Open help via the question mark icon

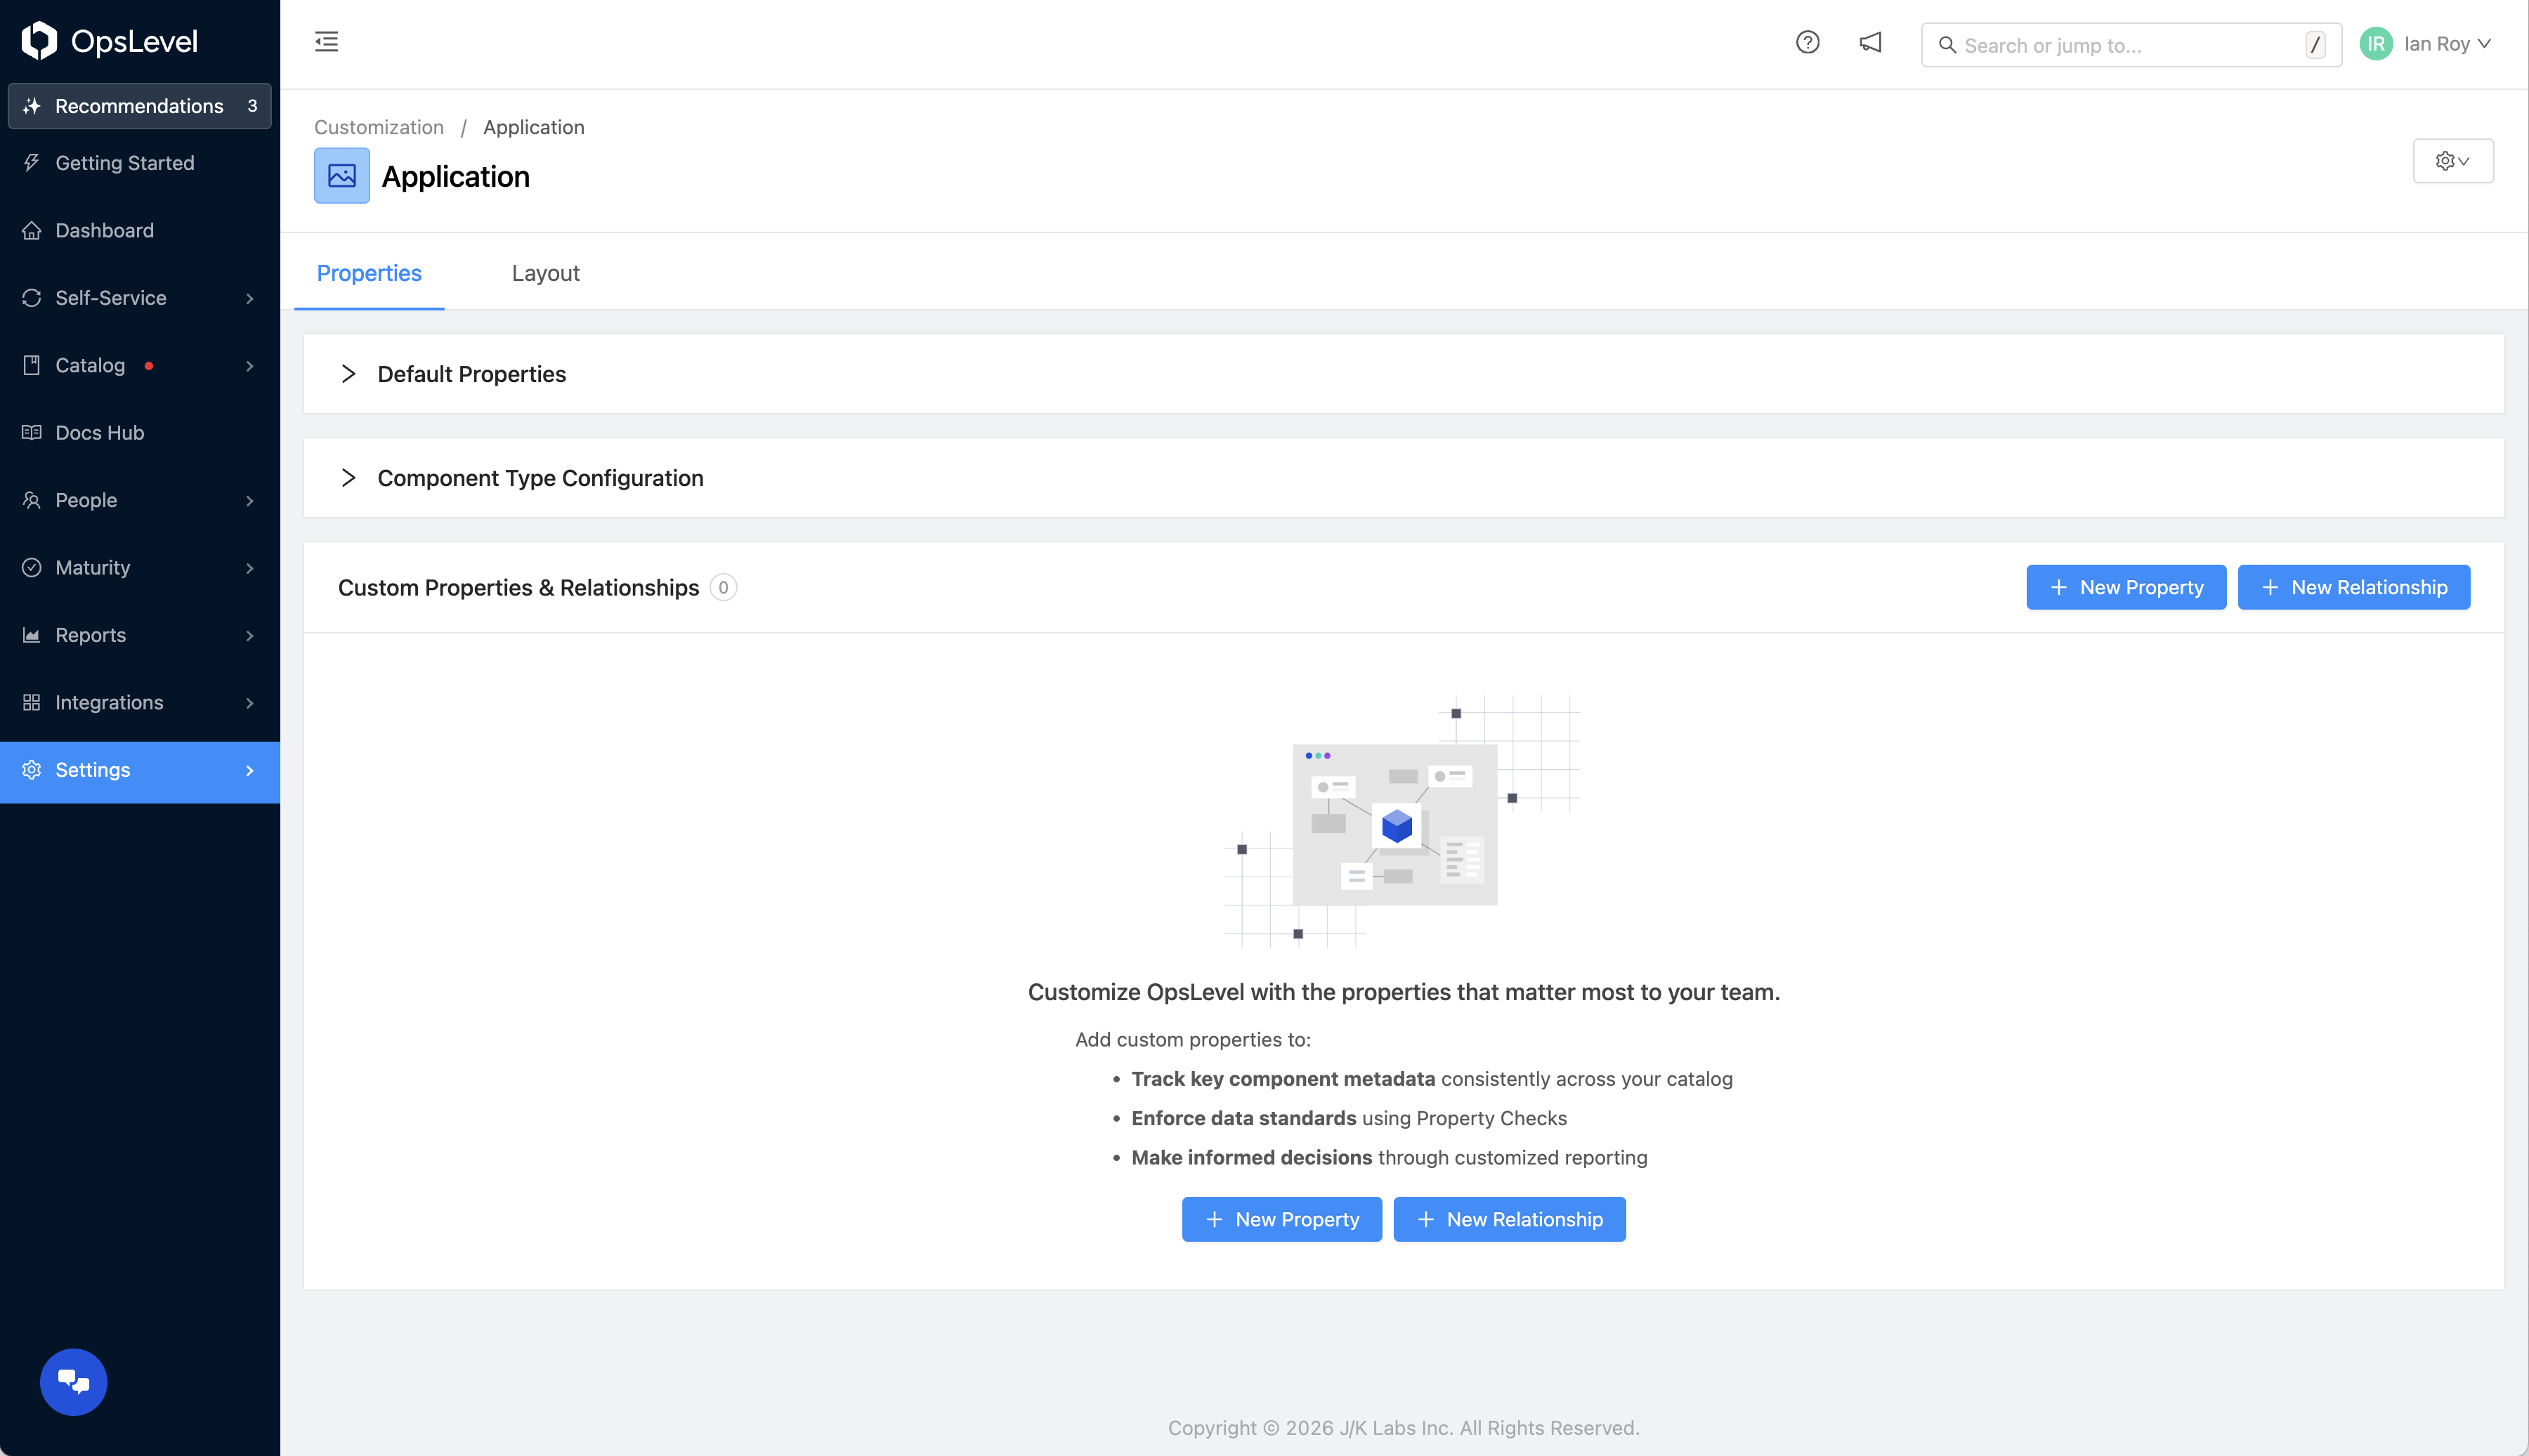click(1807, 42)
